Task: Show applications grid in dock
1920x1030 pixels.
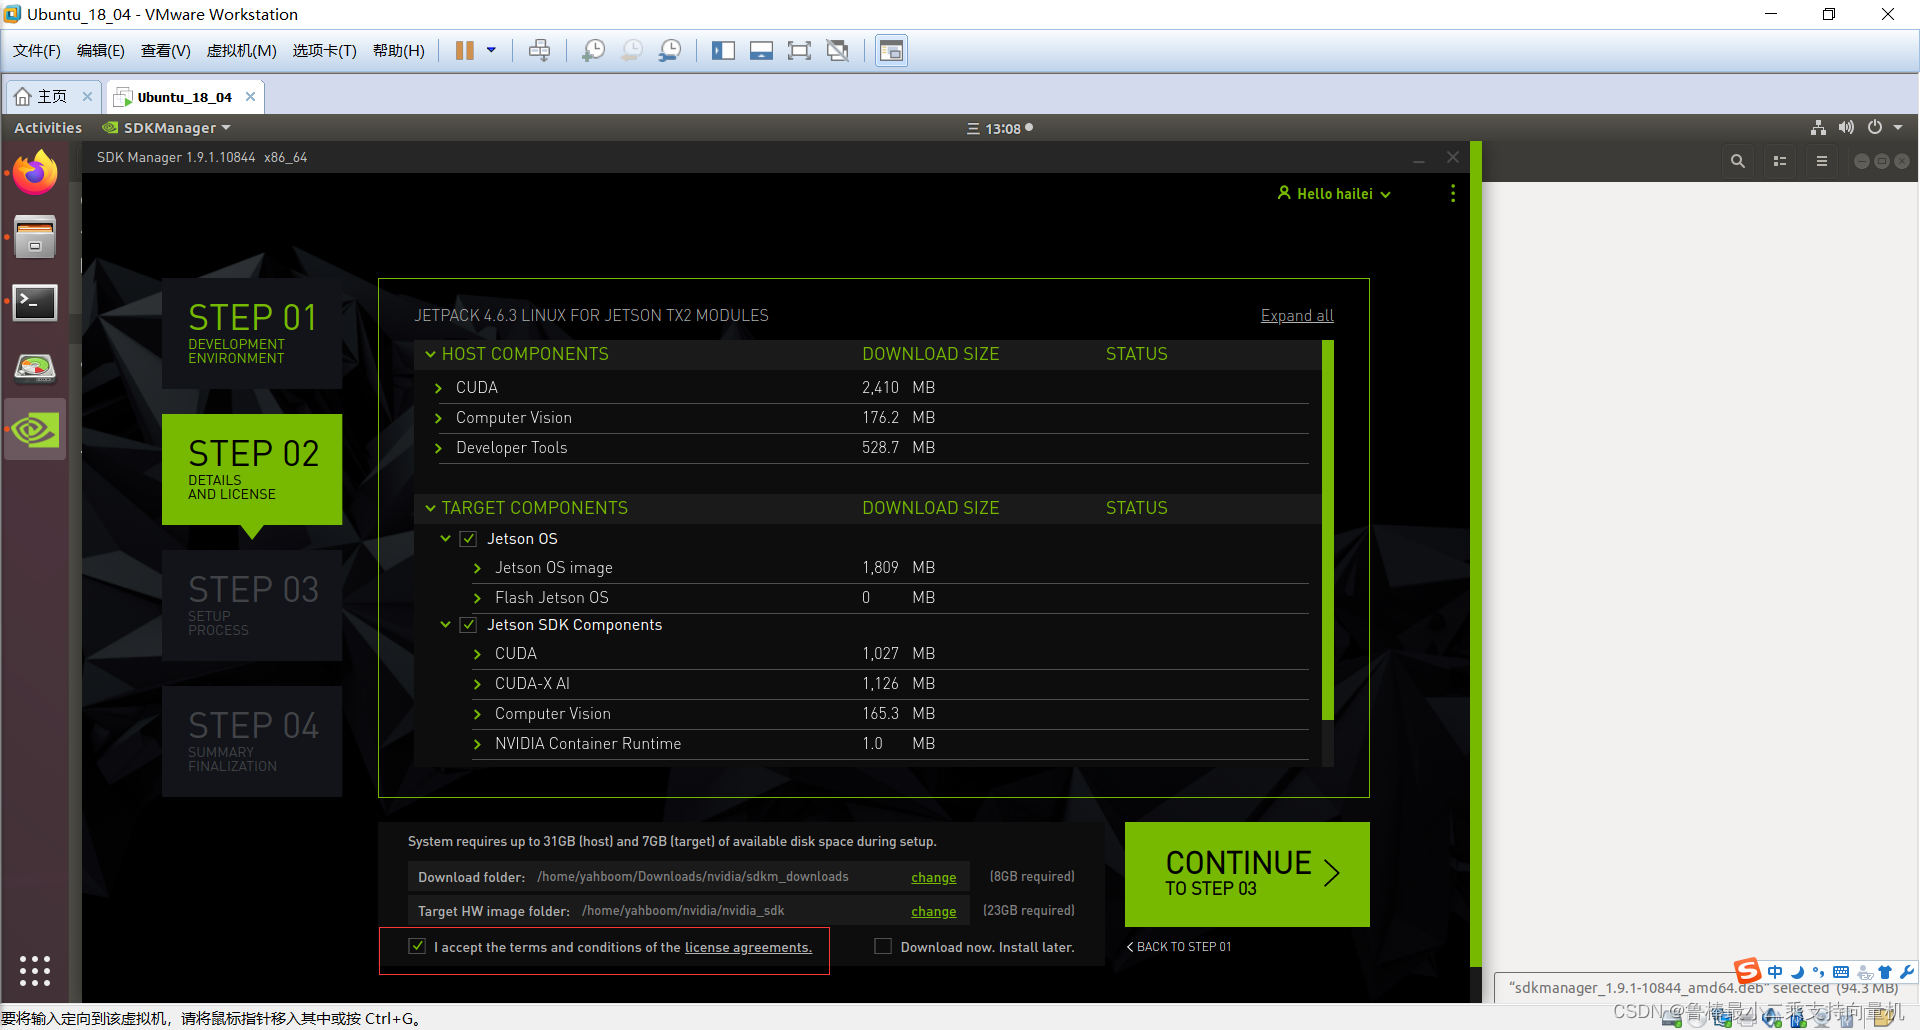Action: (35, 970)
